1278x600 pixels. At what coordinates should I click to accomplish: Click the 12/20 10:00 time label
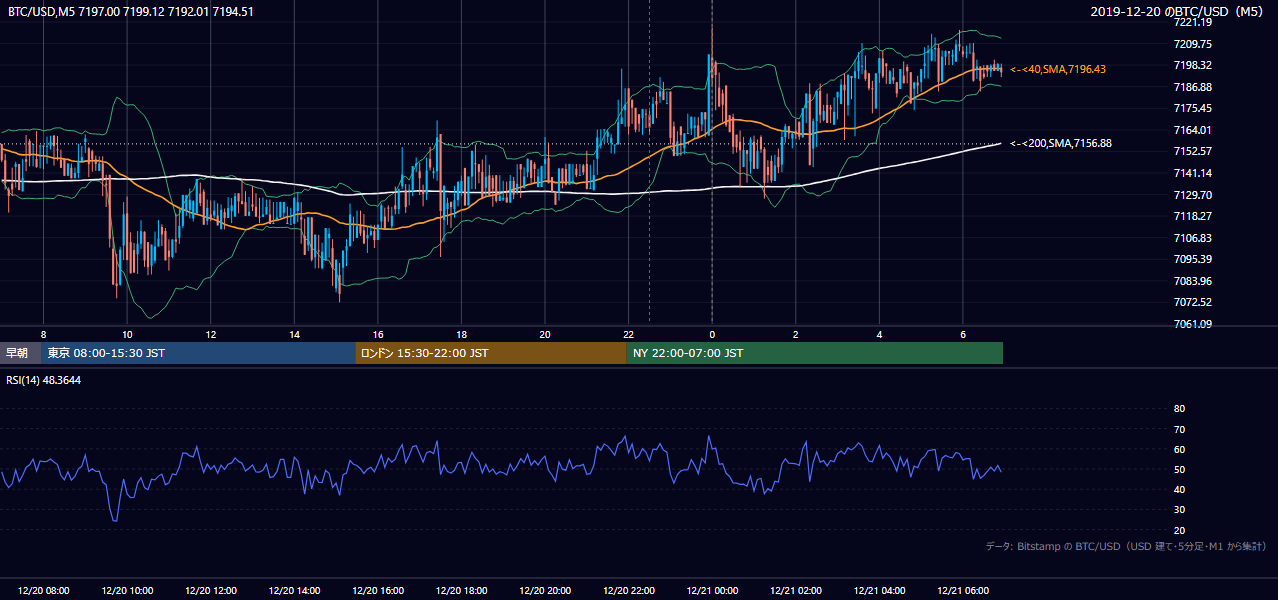(127, 591)
